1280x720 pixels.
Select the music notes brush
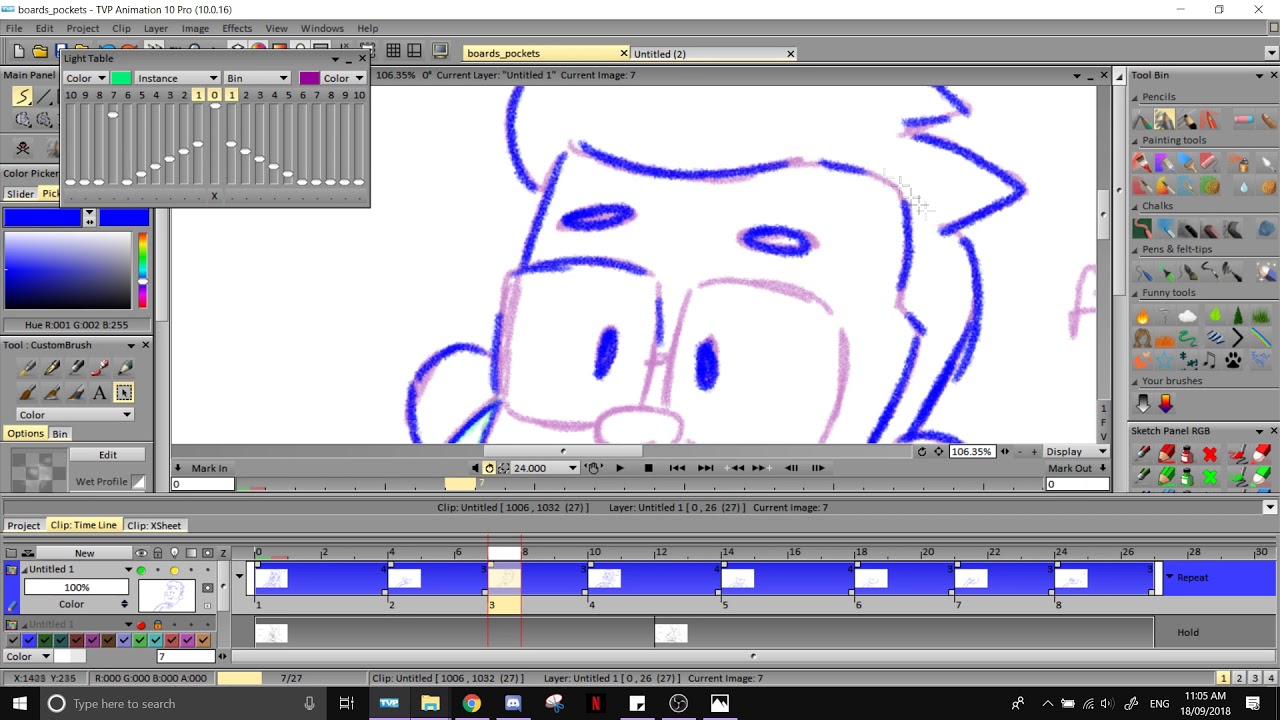tap(1210, 360)
